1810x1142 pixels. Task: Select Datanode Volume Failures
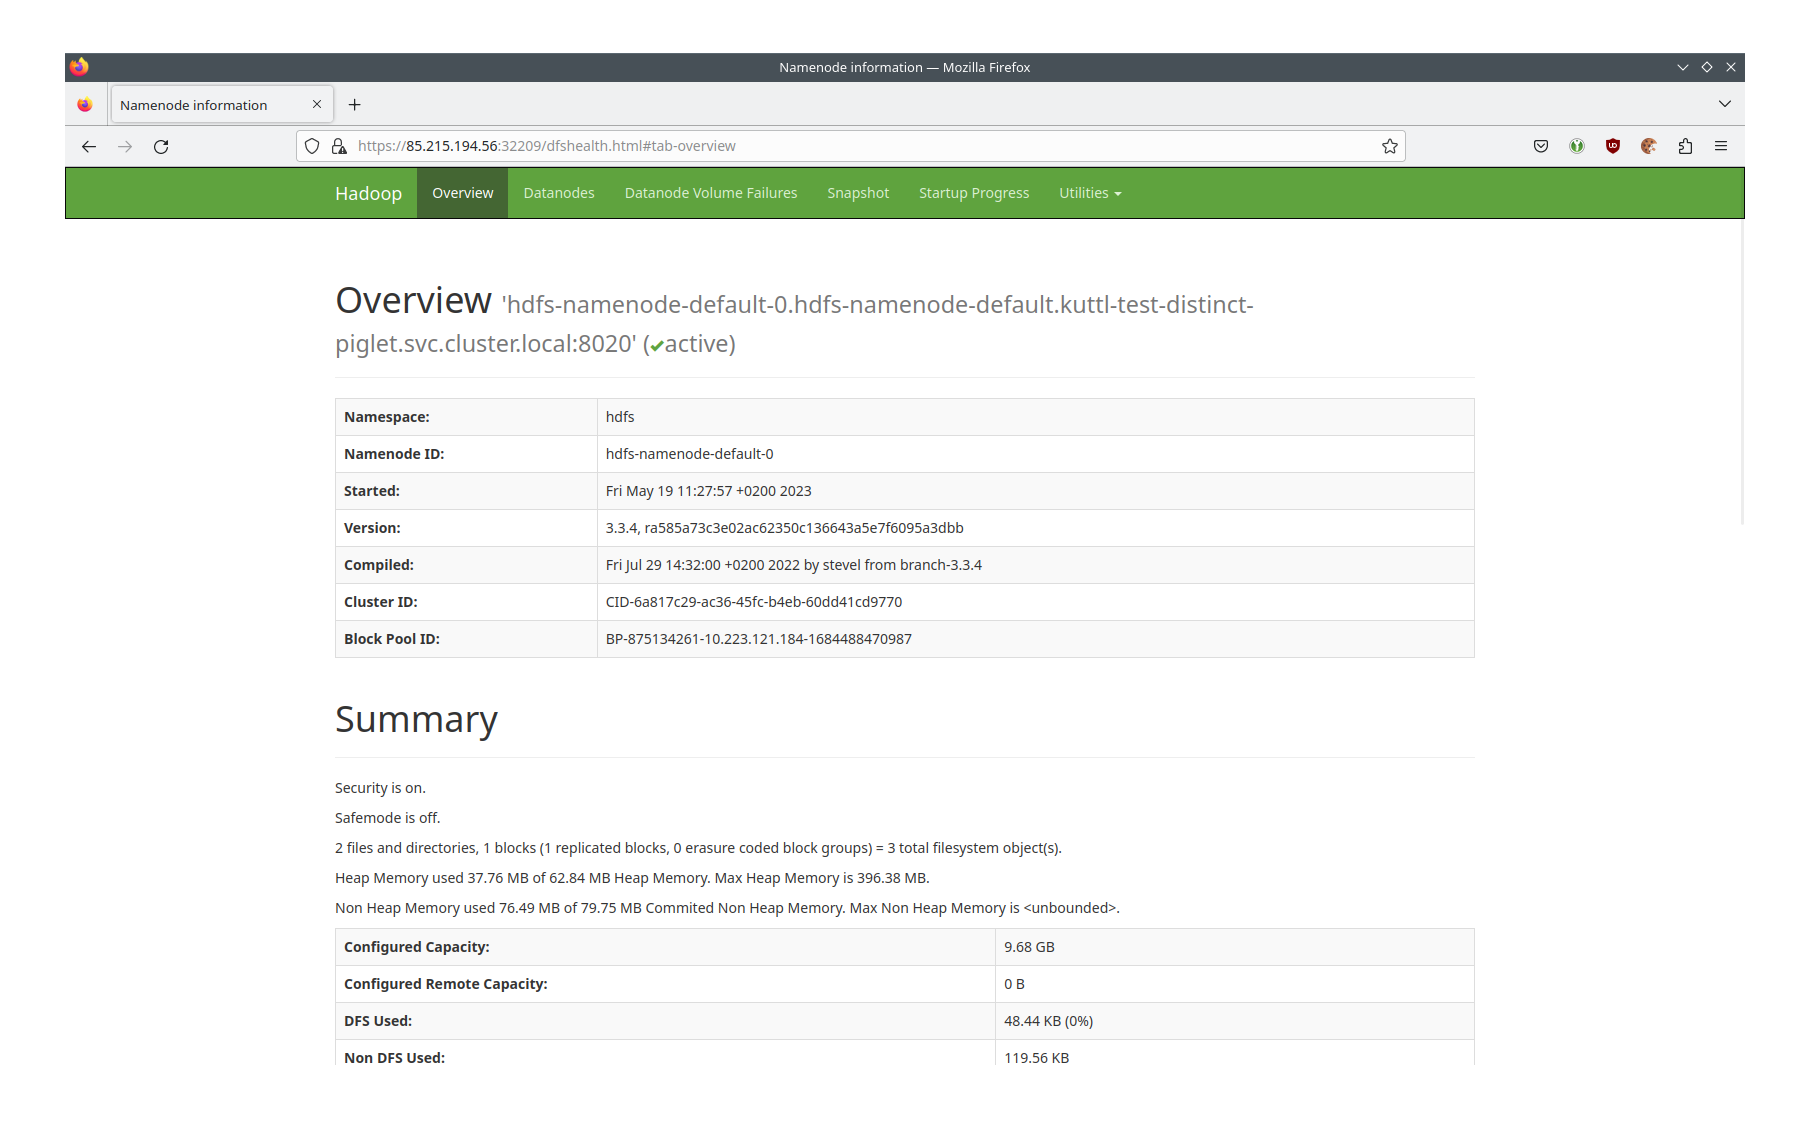point(711,192)
